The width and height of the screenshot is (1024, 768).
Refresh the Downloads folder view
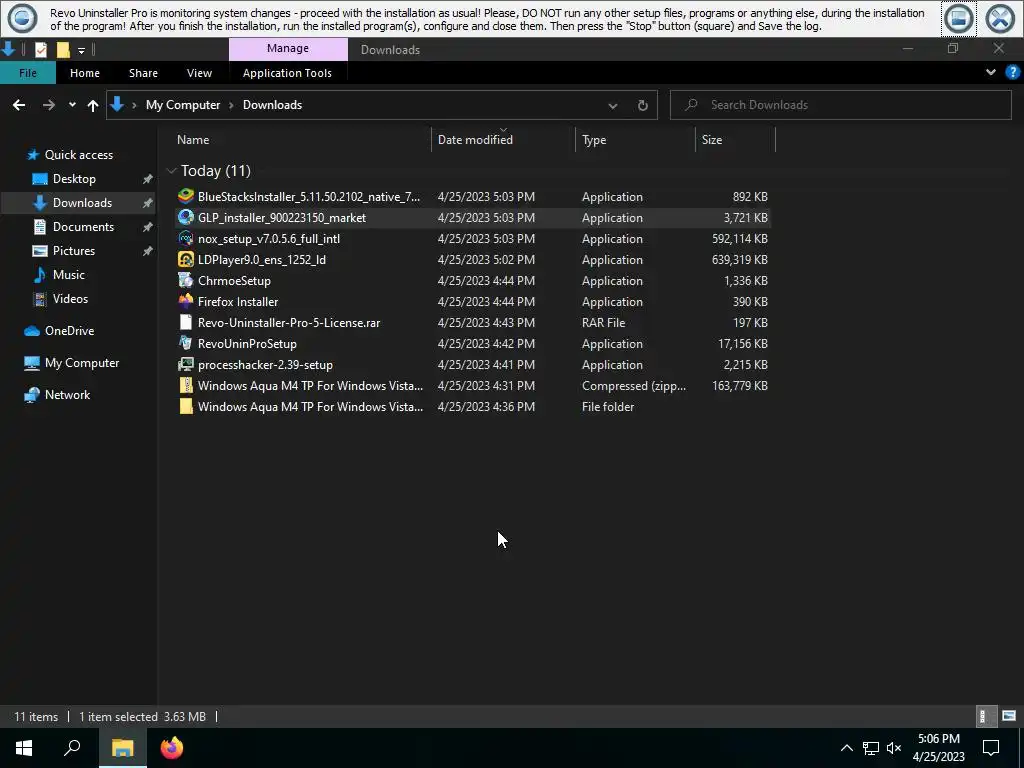tap(643, 105)
